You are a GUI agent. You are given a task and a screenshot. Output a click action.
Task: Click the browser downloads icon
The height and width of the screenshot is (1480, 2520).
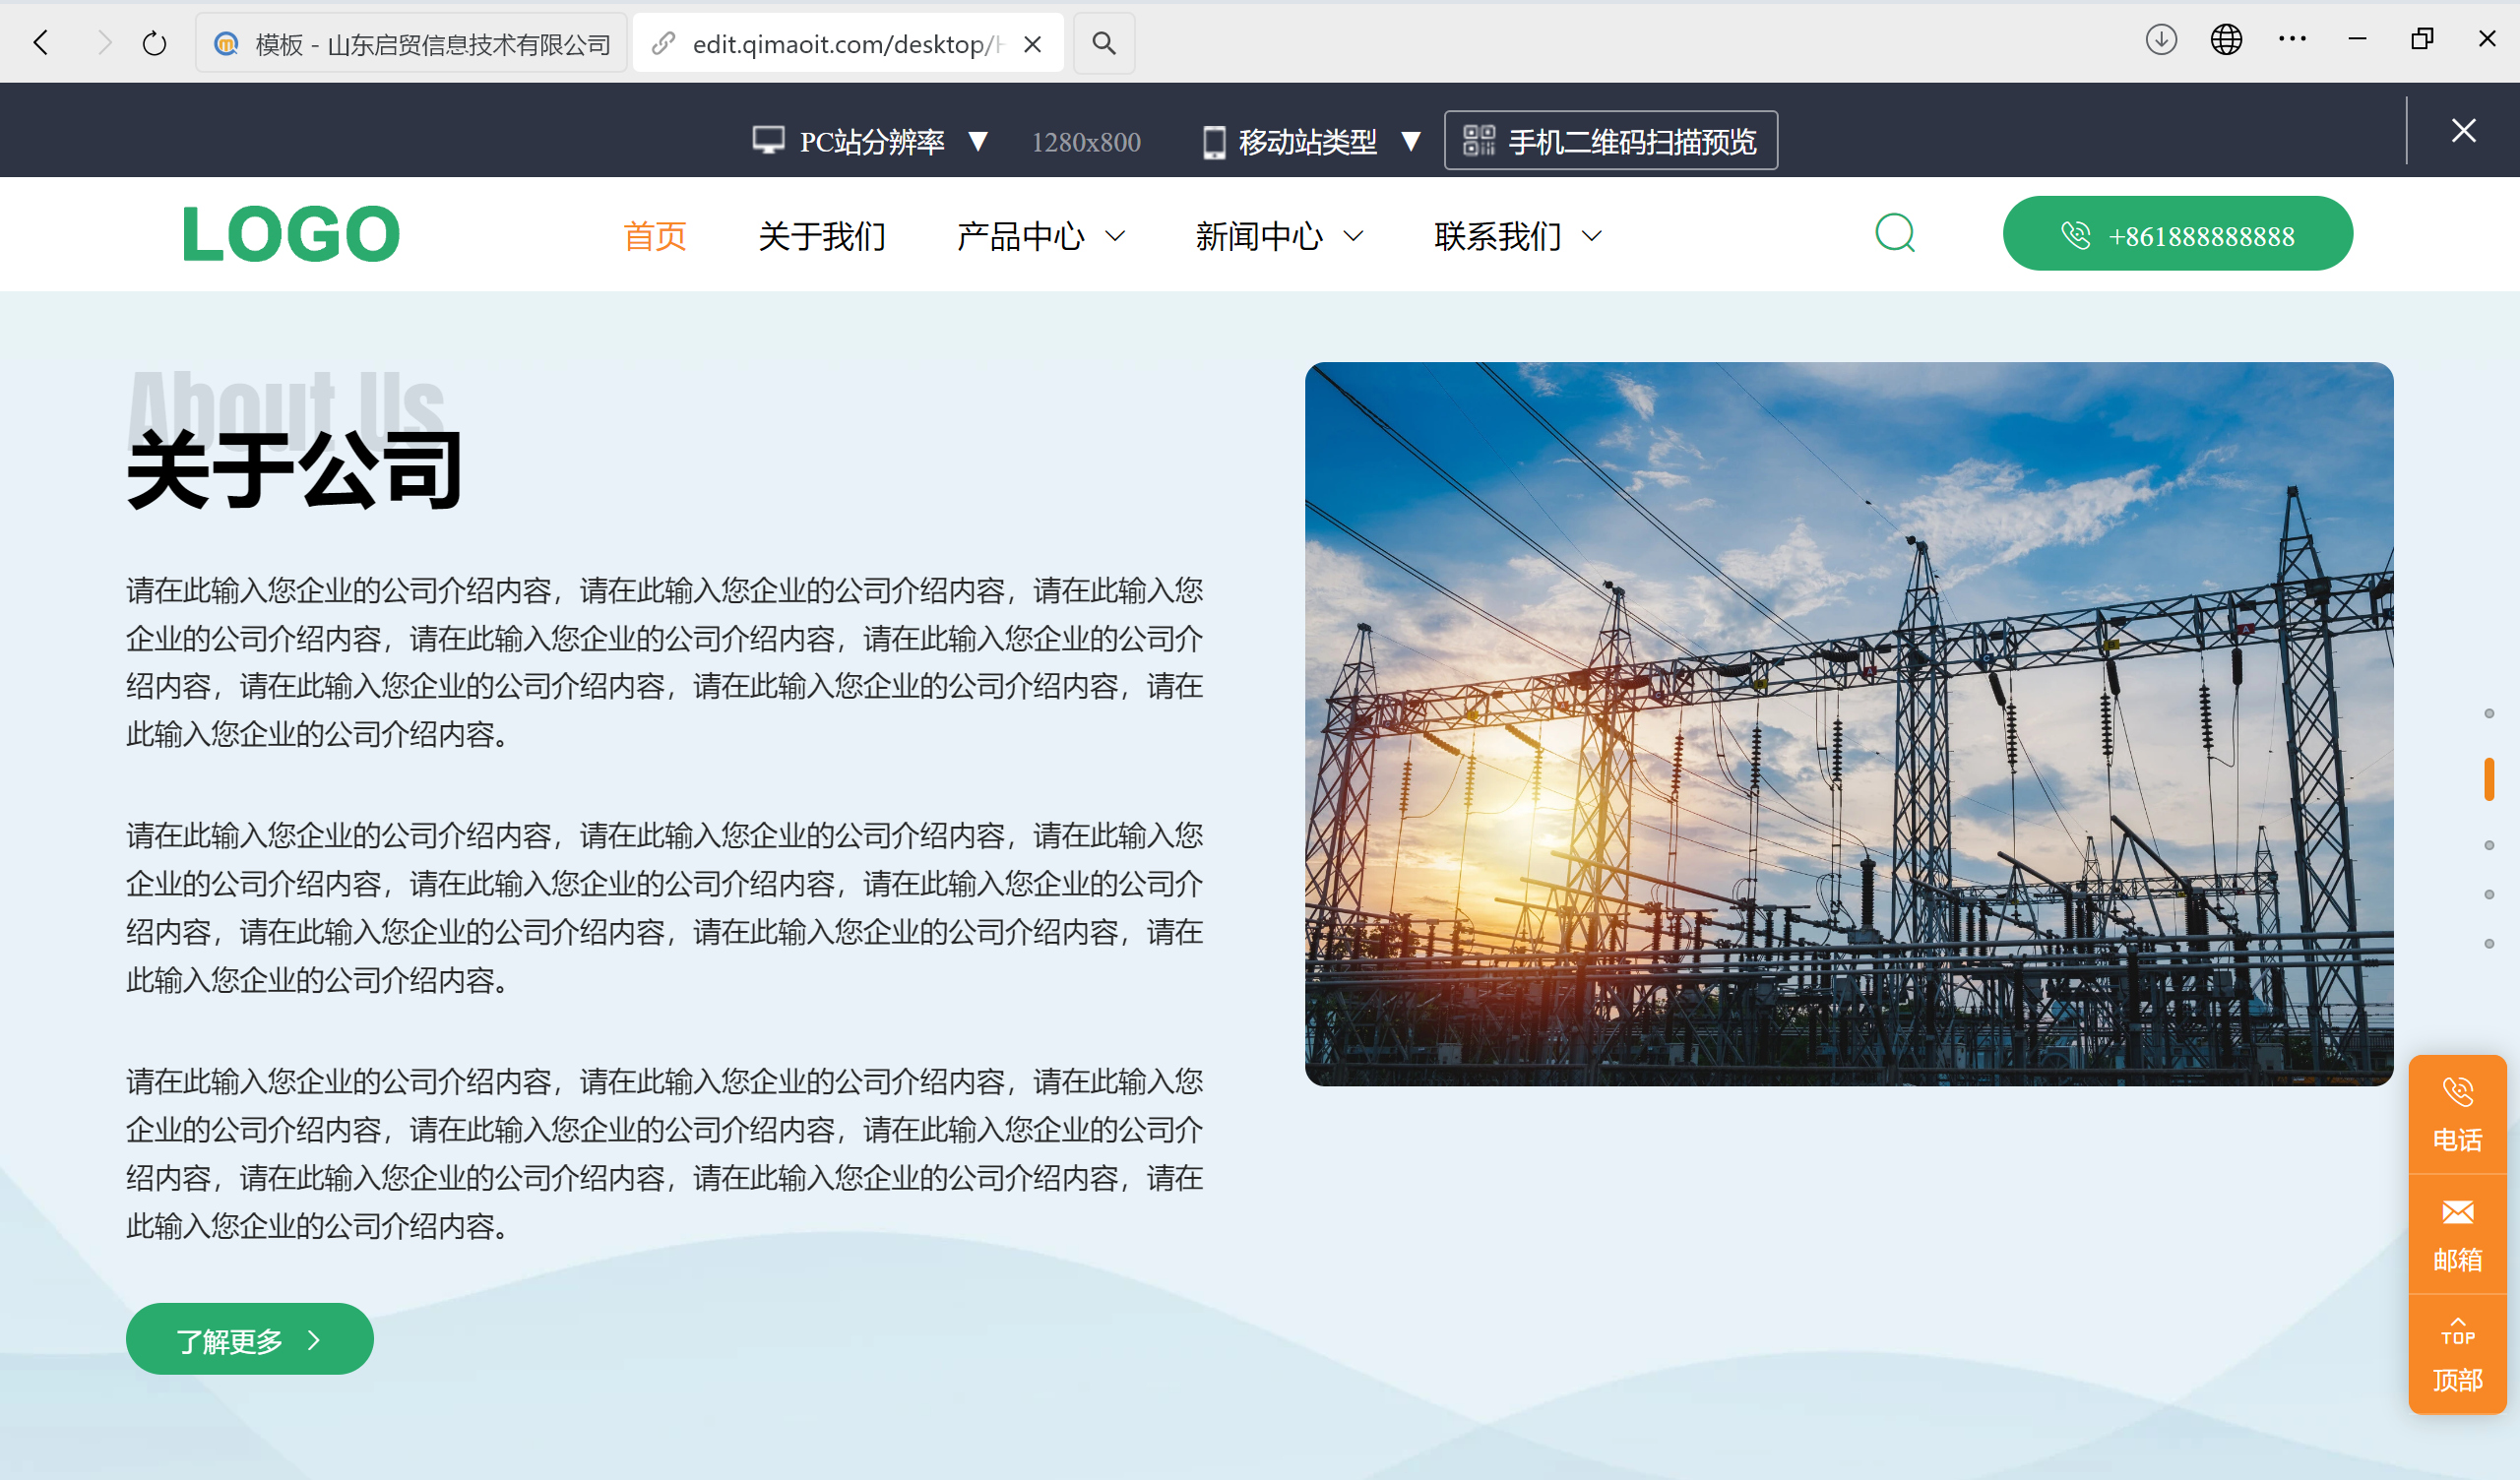coord(2160,40)
